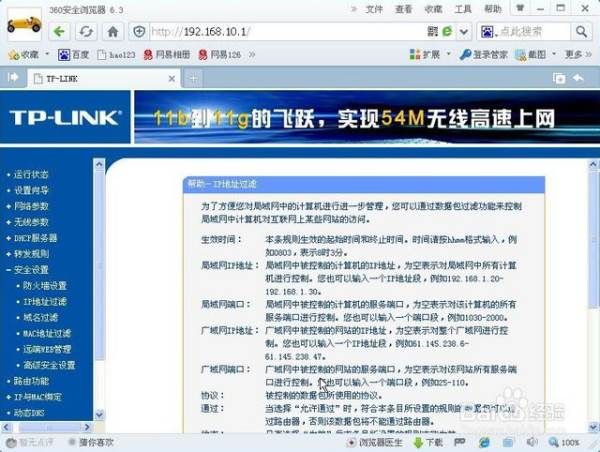Open the 文件 menu
This screenshot has width=600, height=452.
coord(374,9)
